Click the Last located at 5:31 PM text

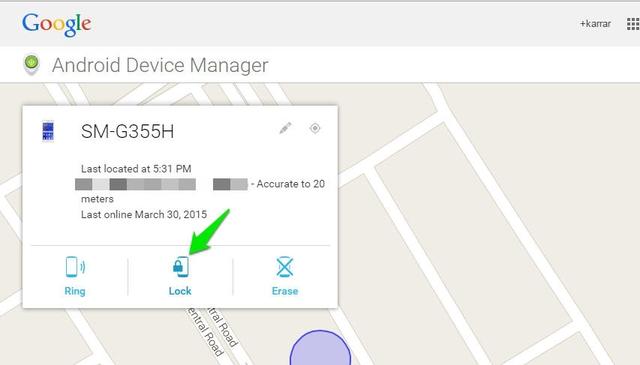(x=136, y=169)
